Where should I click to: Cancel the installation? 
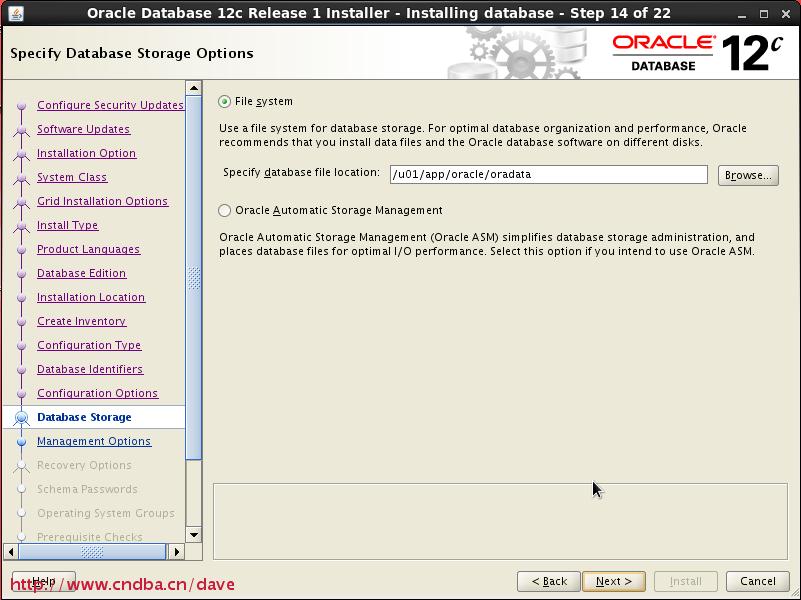758,581
